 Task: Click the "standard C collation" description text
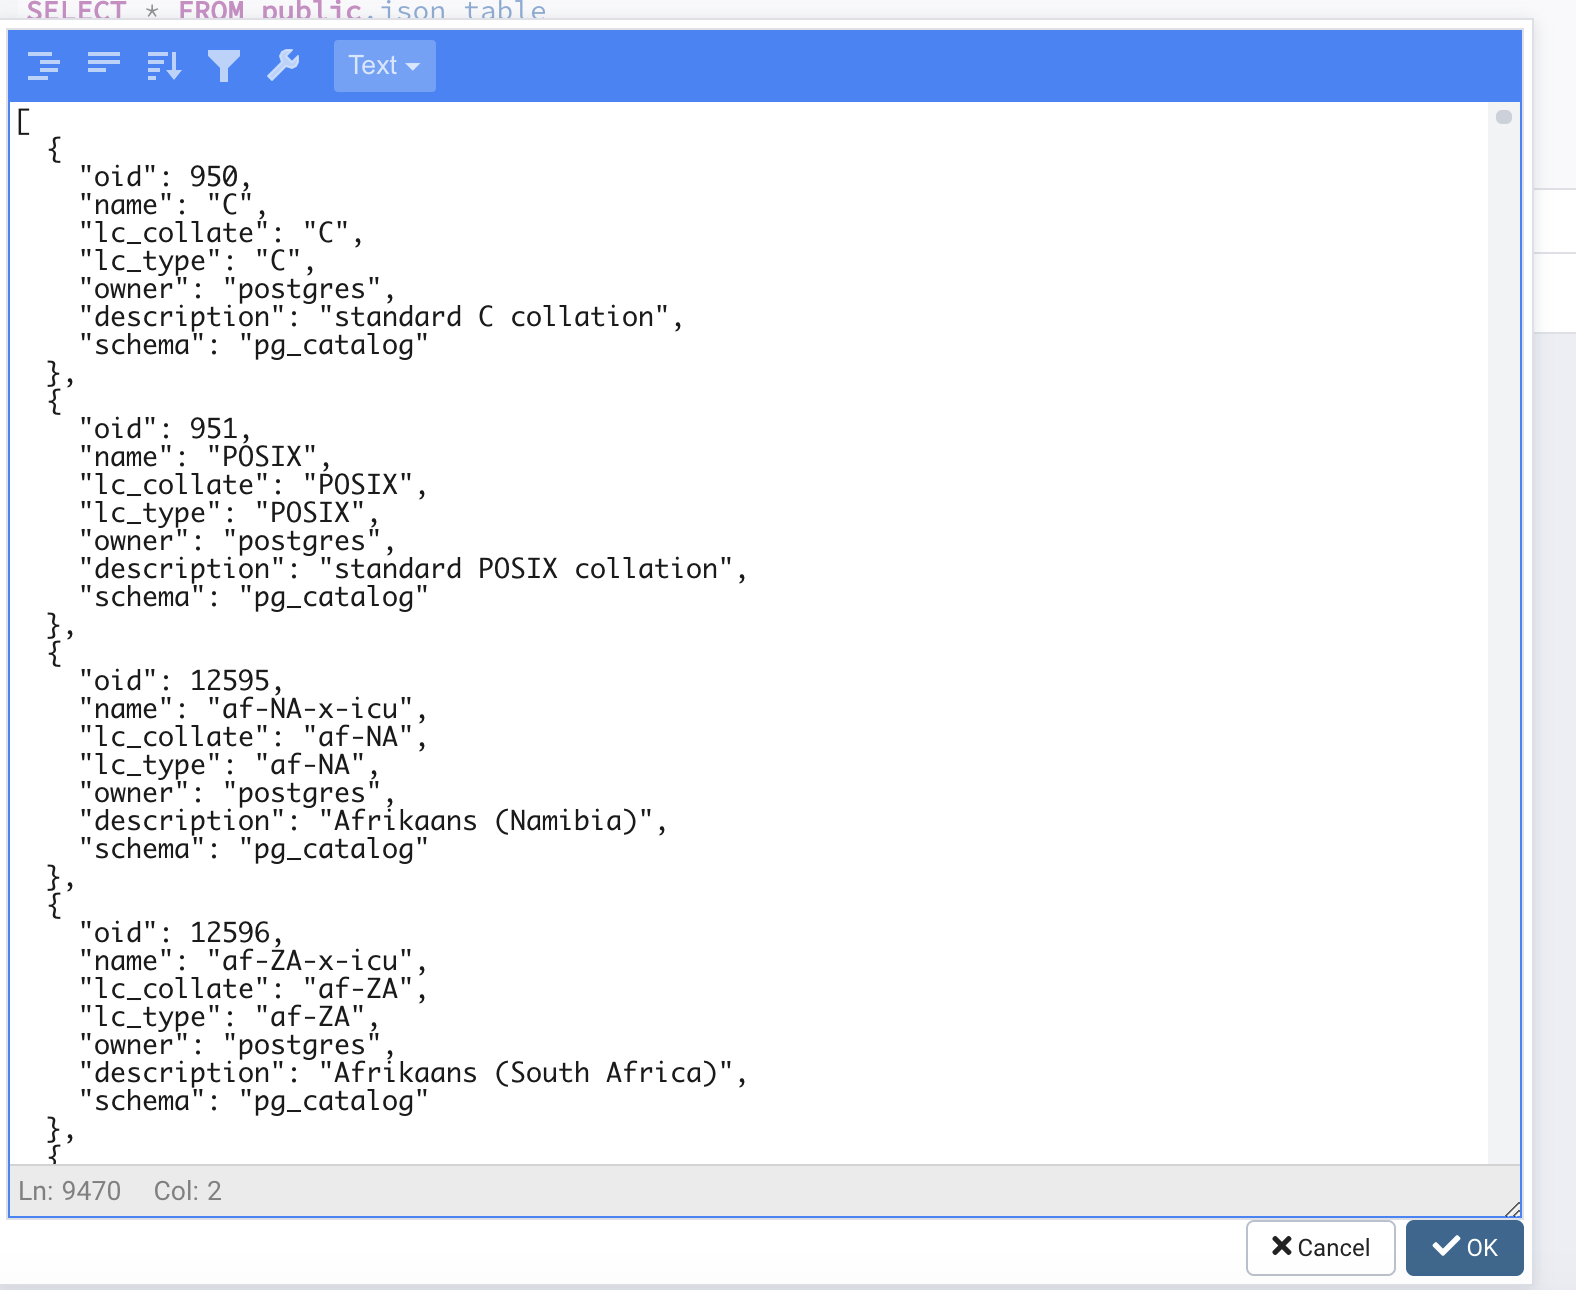pyautogui.click(x=495, y=317)
